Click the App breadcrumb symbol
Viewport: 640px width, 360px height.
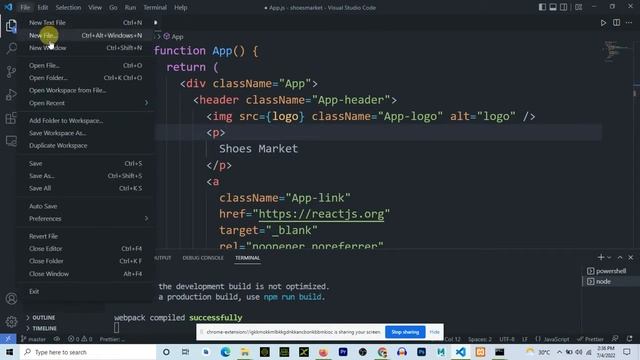pyautogui.click(x=173, y=37)
